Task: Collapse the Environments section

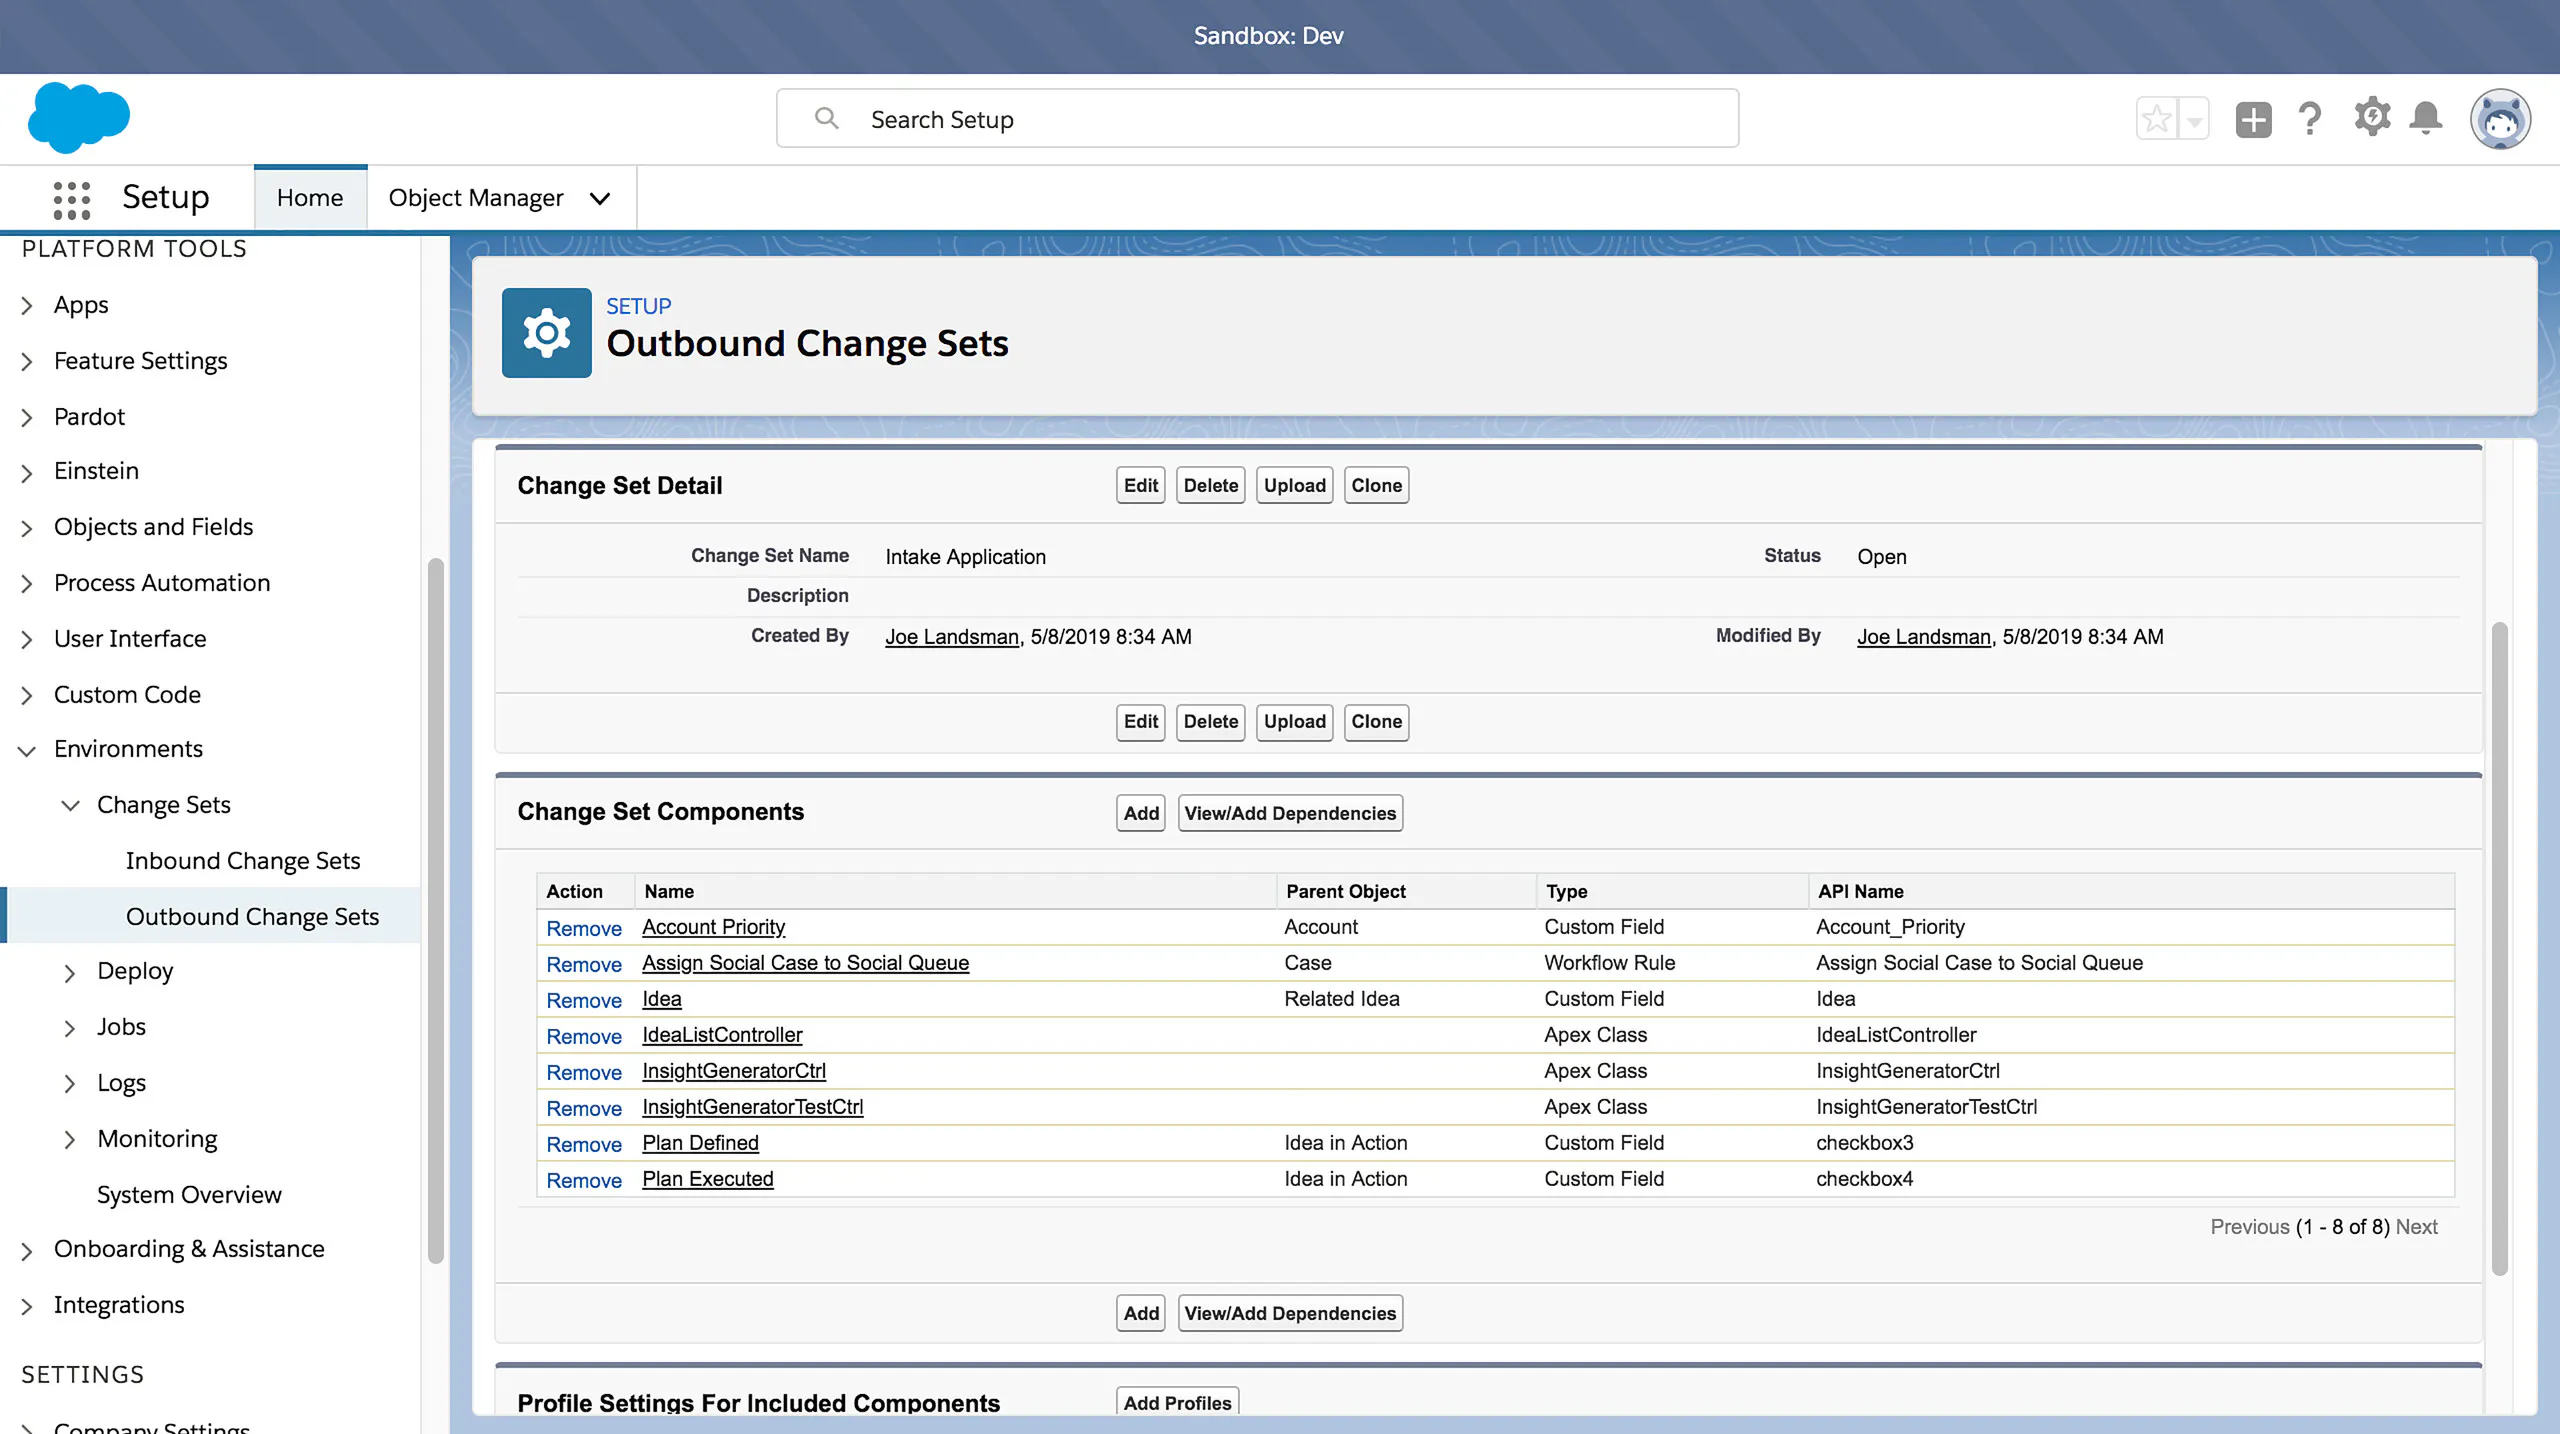Action: (x=27, y=750)
